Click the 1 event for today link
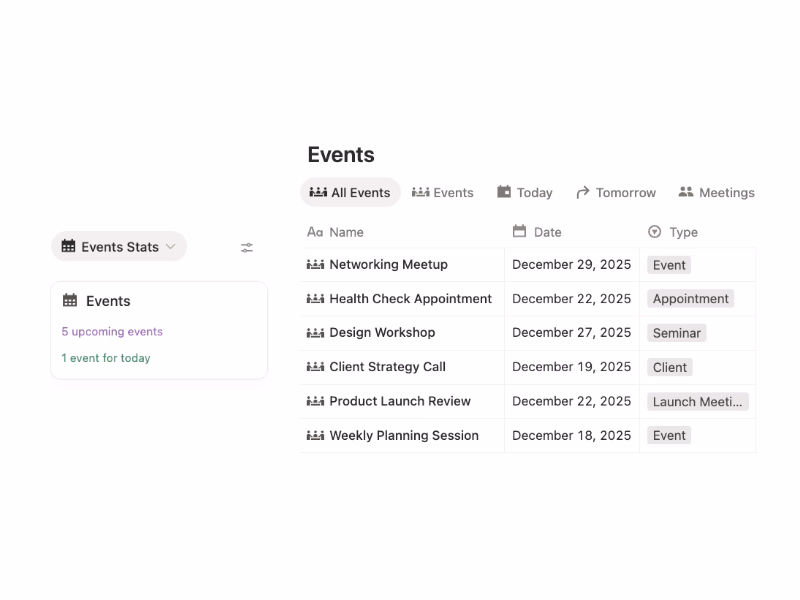800x600 pixels. click(x=107, y=358)
